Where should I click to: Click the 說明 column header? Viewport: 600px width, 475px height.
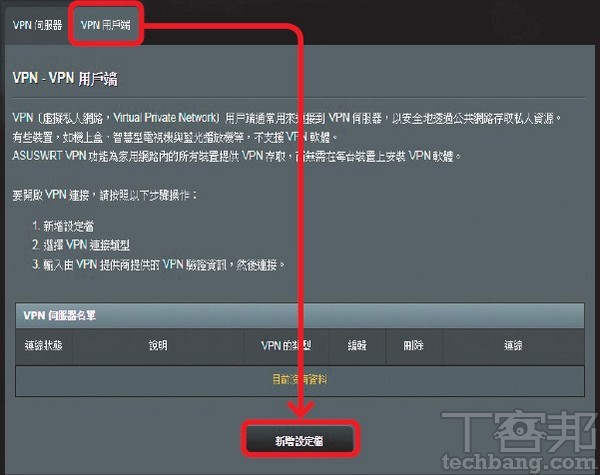pyautogui.click(x=158, y=346)
